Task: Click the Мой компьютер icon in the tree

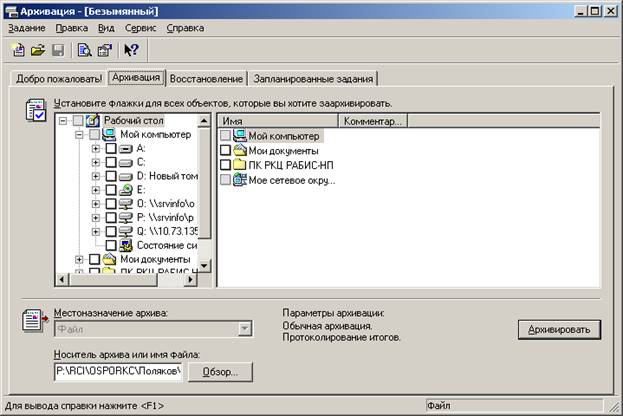Action: click(x=109, y=135)
